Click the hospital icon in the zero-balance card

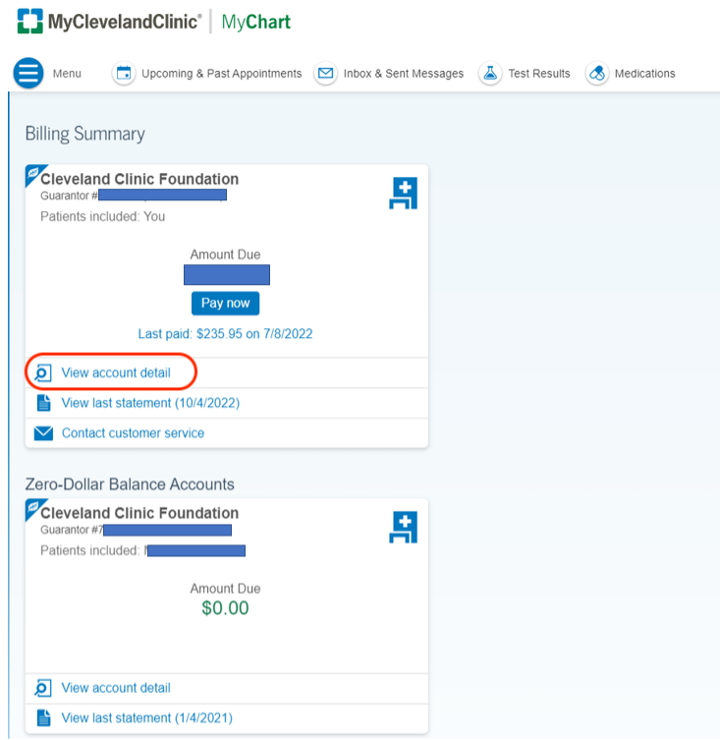403,527
